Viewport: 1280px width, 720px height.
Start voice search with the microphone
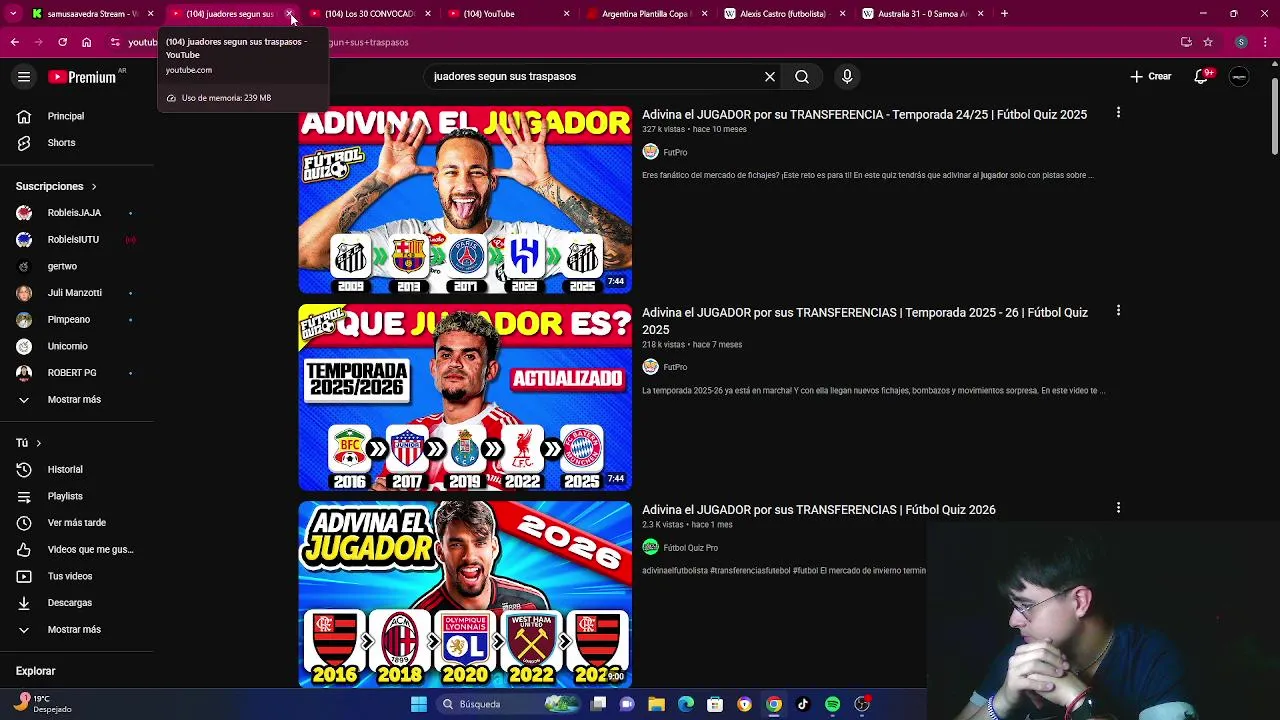[x=847, y=76]
